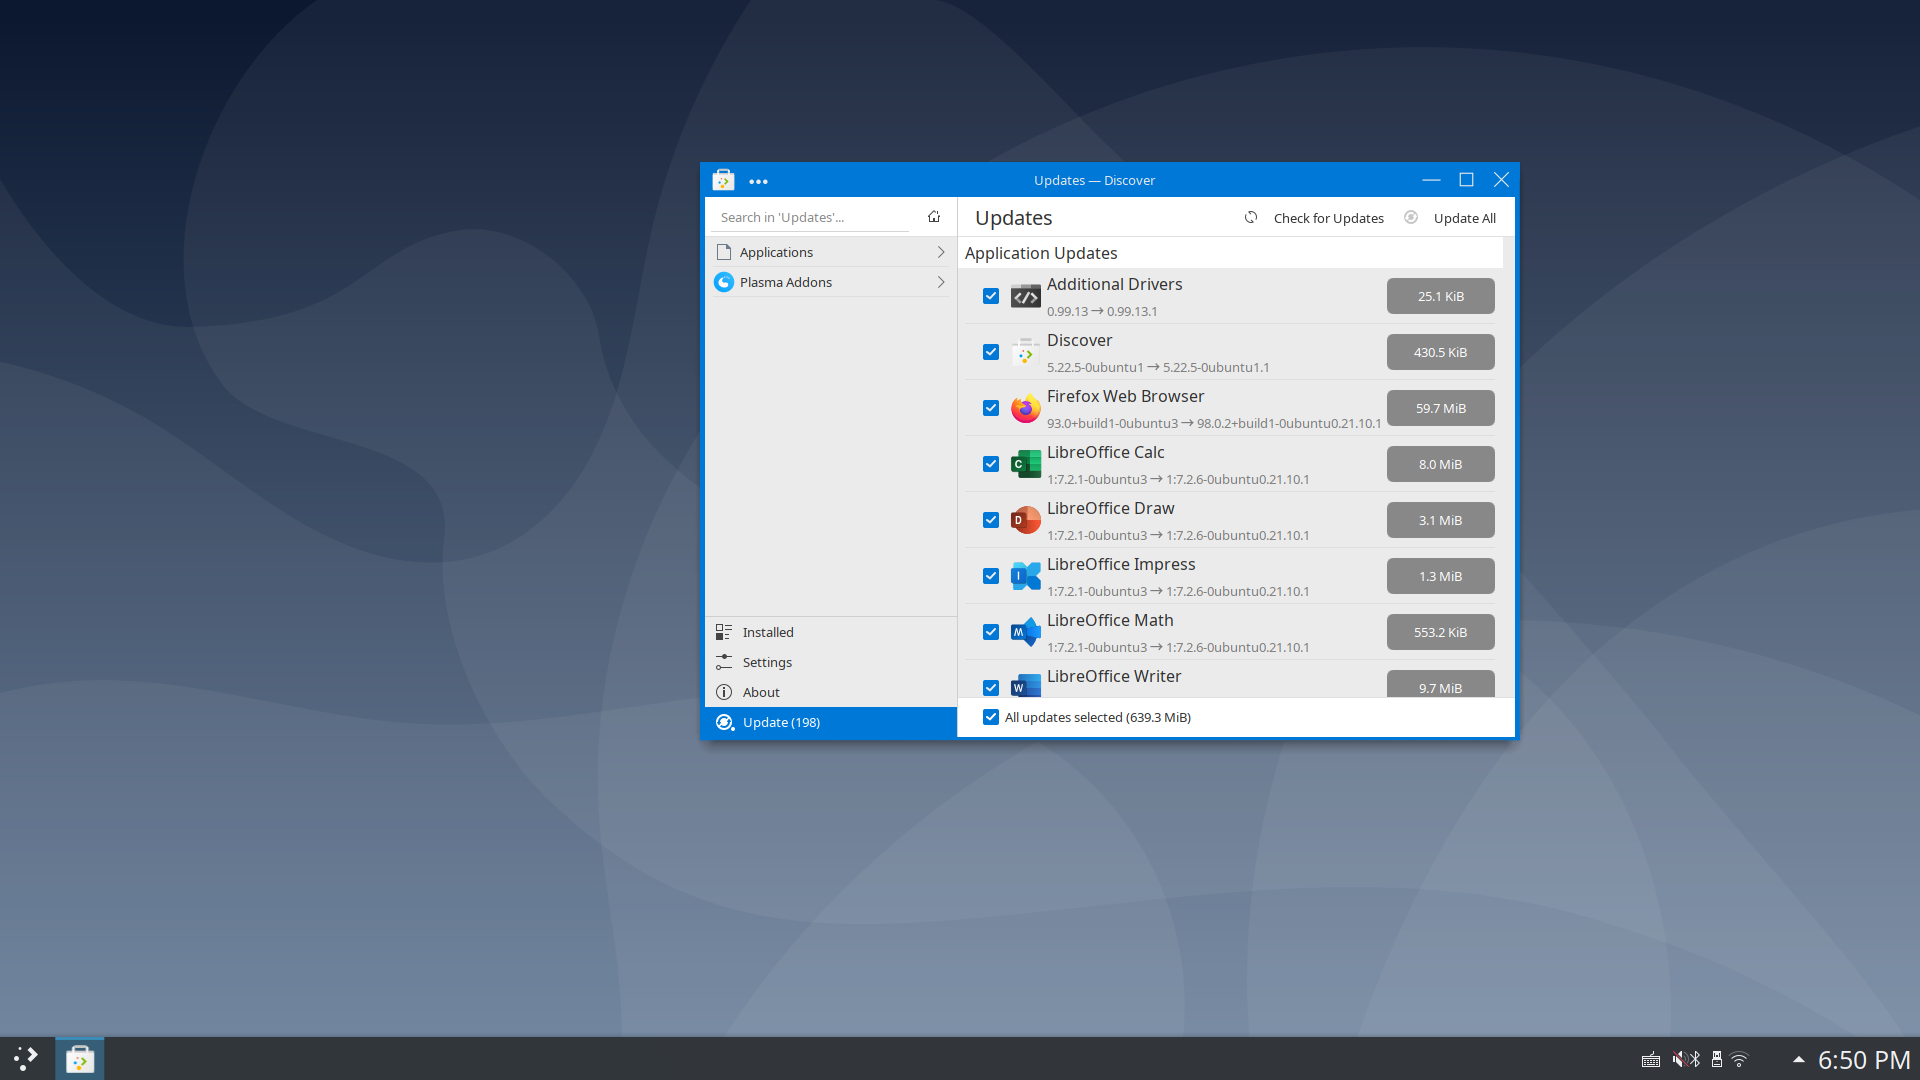Toggle 'All updates selected' checkbox
Viewport: 1920px width, 1080px height.
click(x=991, y=717)
